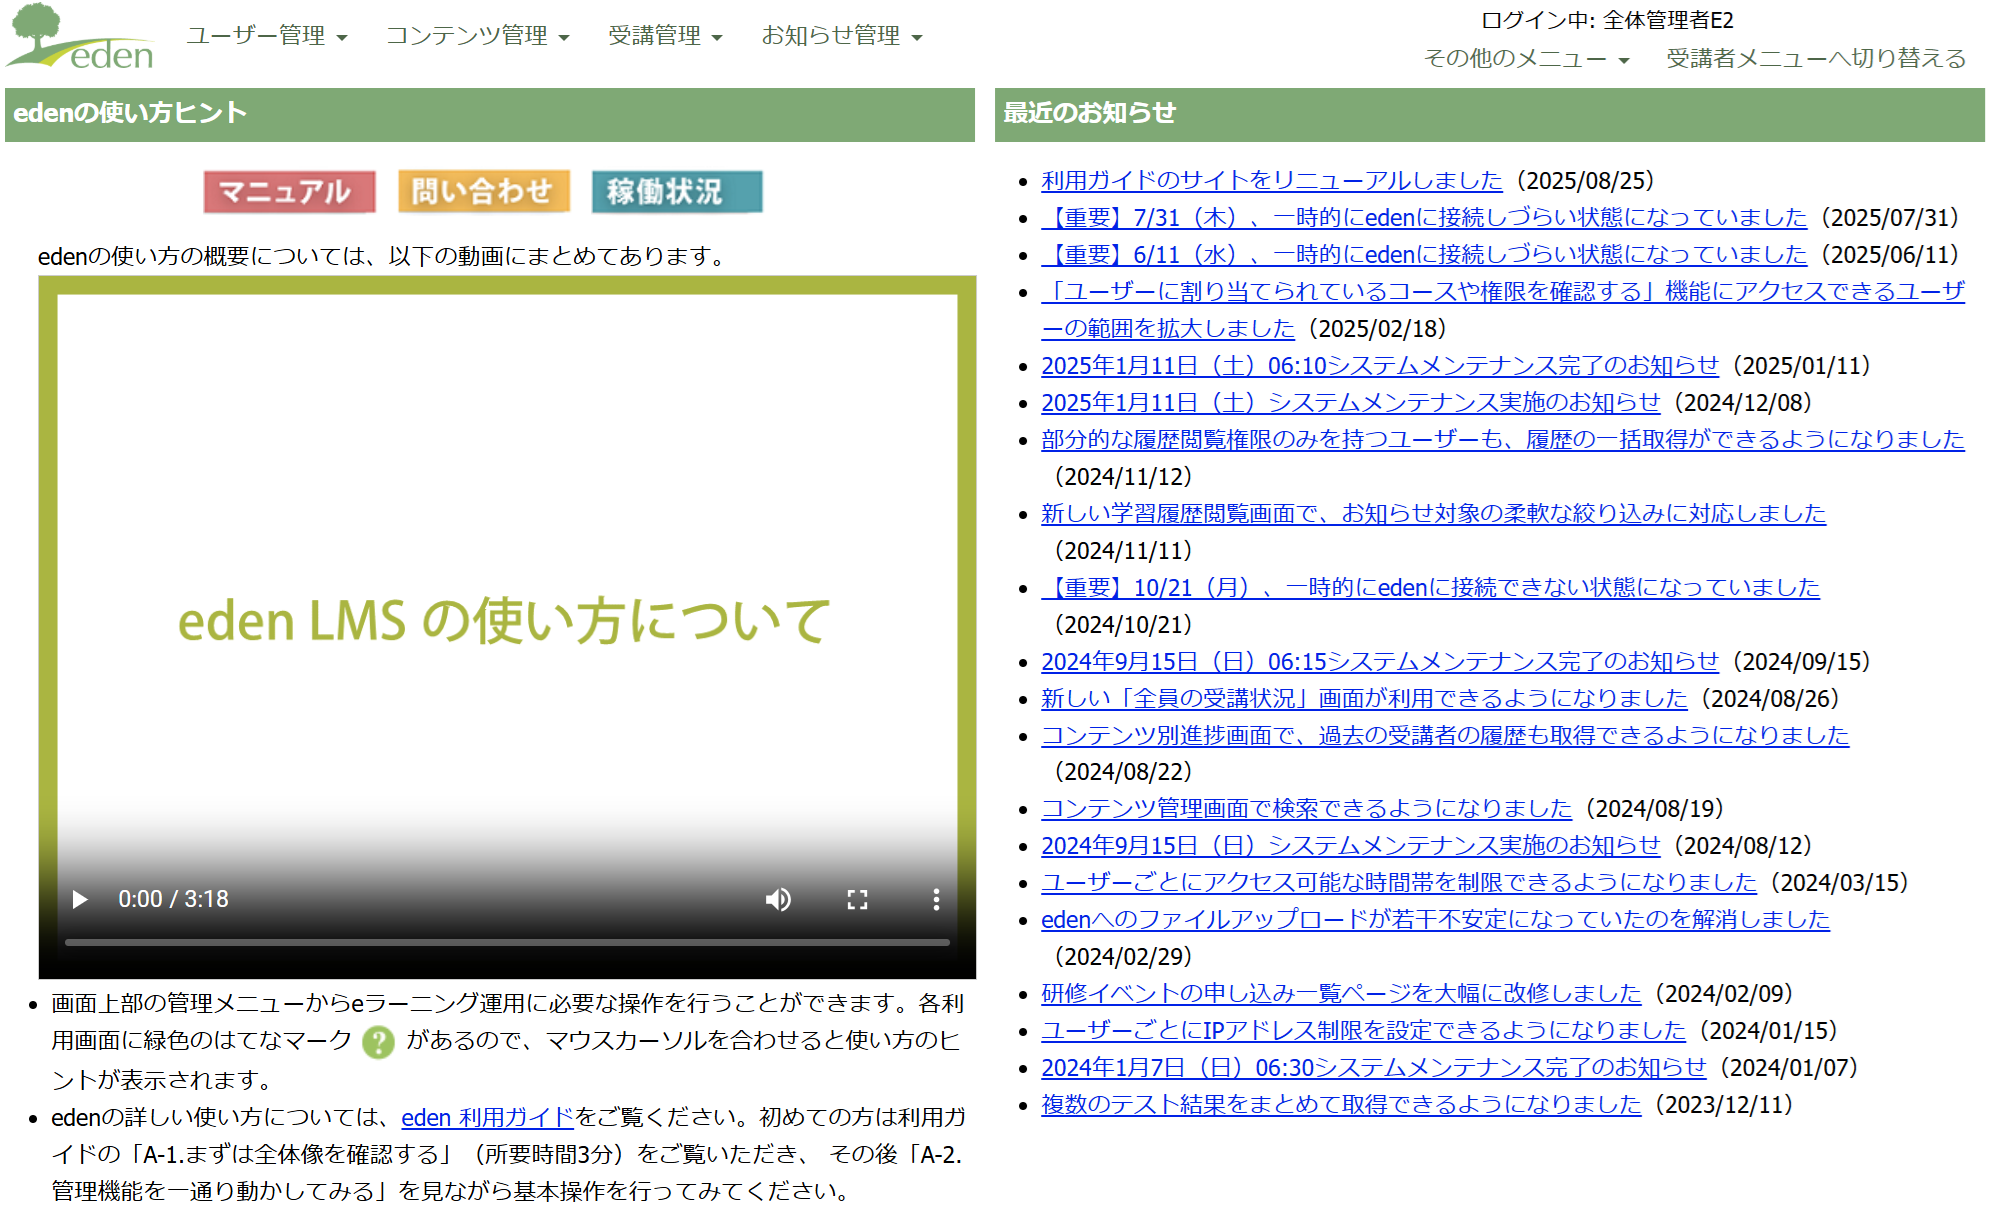Open the 【重要】6/11（水） connection notice
This screenshot has width=1999, height=1213.
tap(1424, 255)
